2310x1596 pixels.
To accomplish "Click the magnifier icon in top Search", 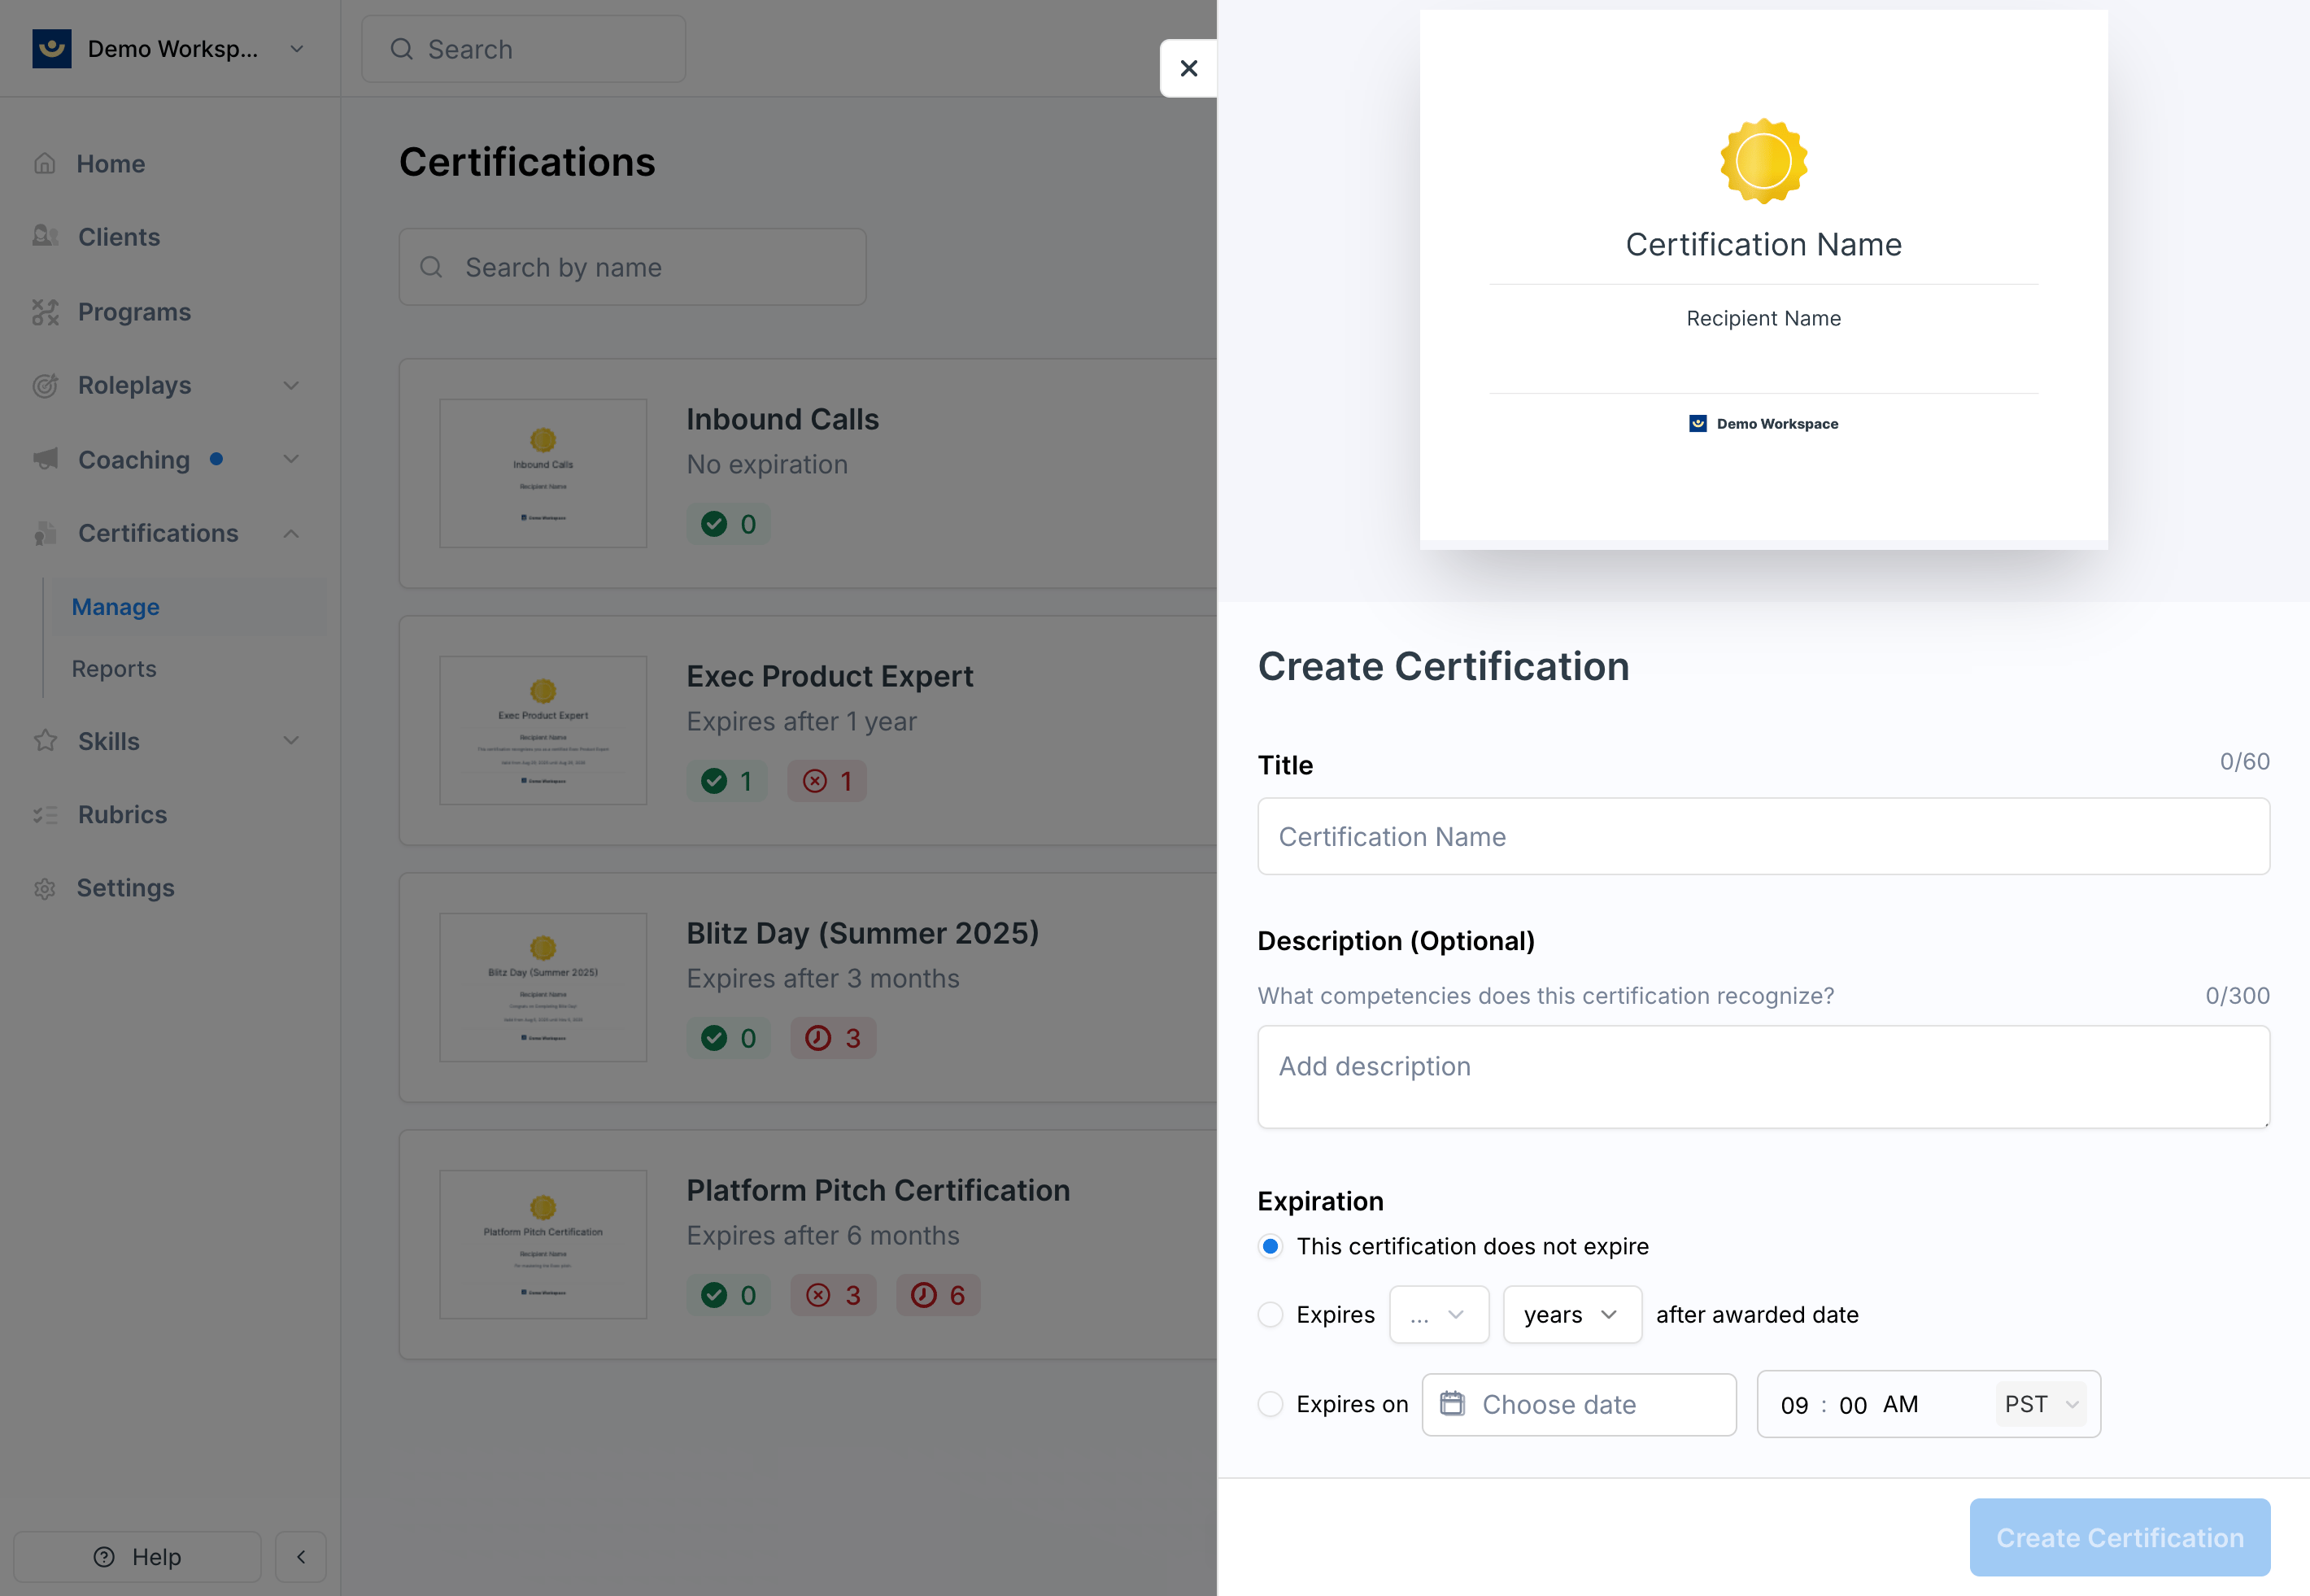I will click(402, 49).
